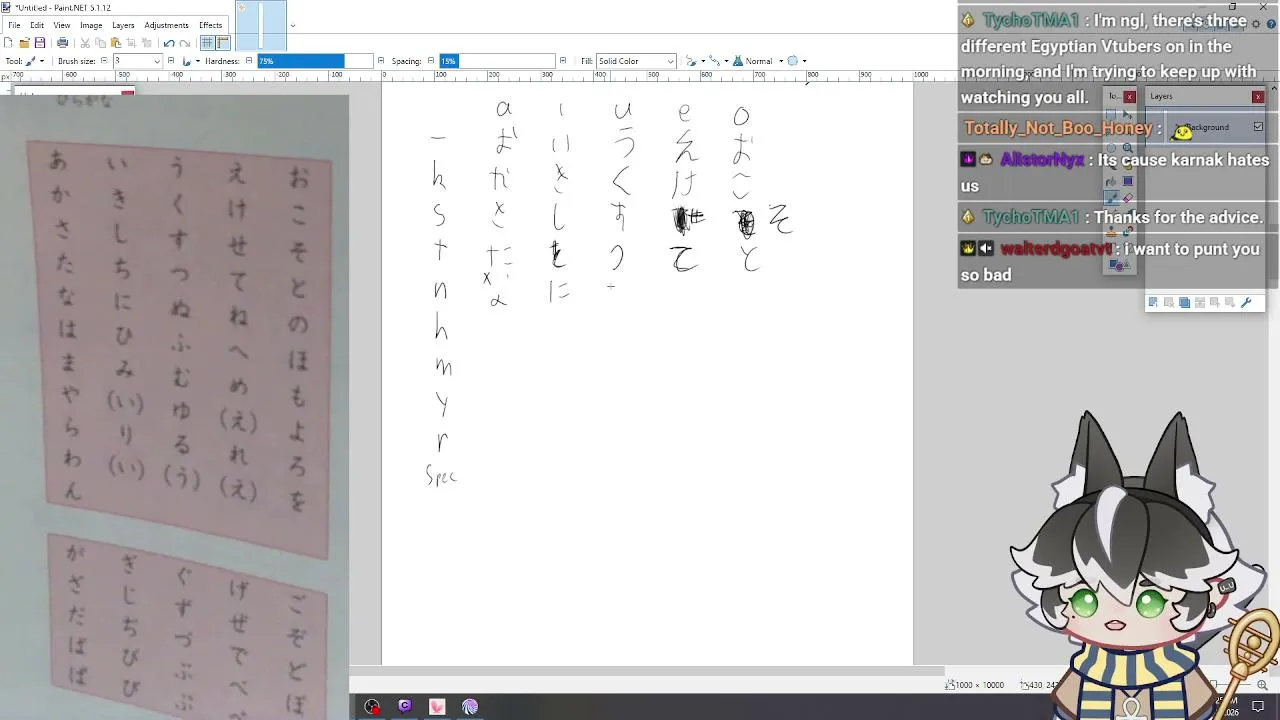Select the Zoom magnifier tool
Screen dimensions: 1280x720
tap(1127, 148)
